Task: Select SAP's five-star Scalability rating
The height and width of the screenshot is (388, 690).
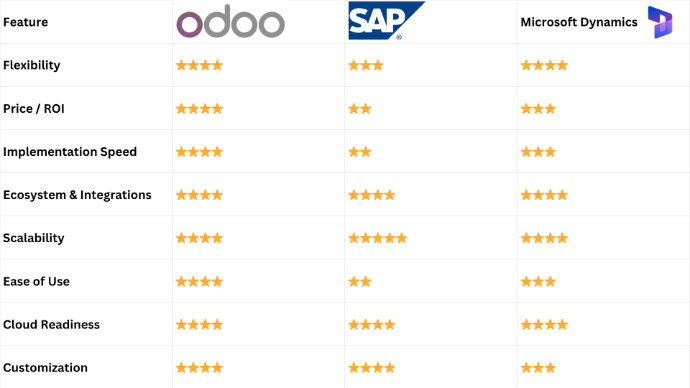Action: tap(378, 238)
